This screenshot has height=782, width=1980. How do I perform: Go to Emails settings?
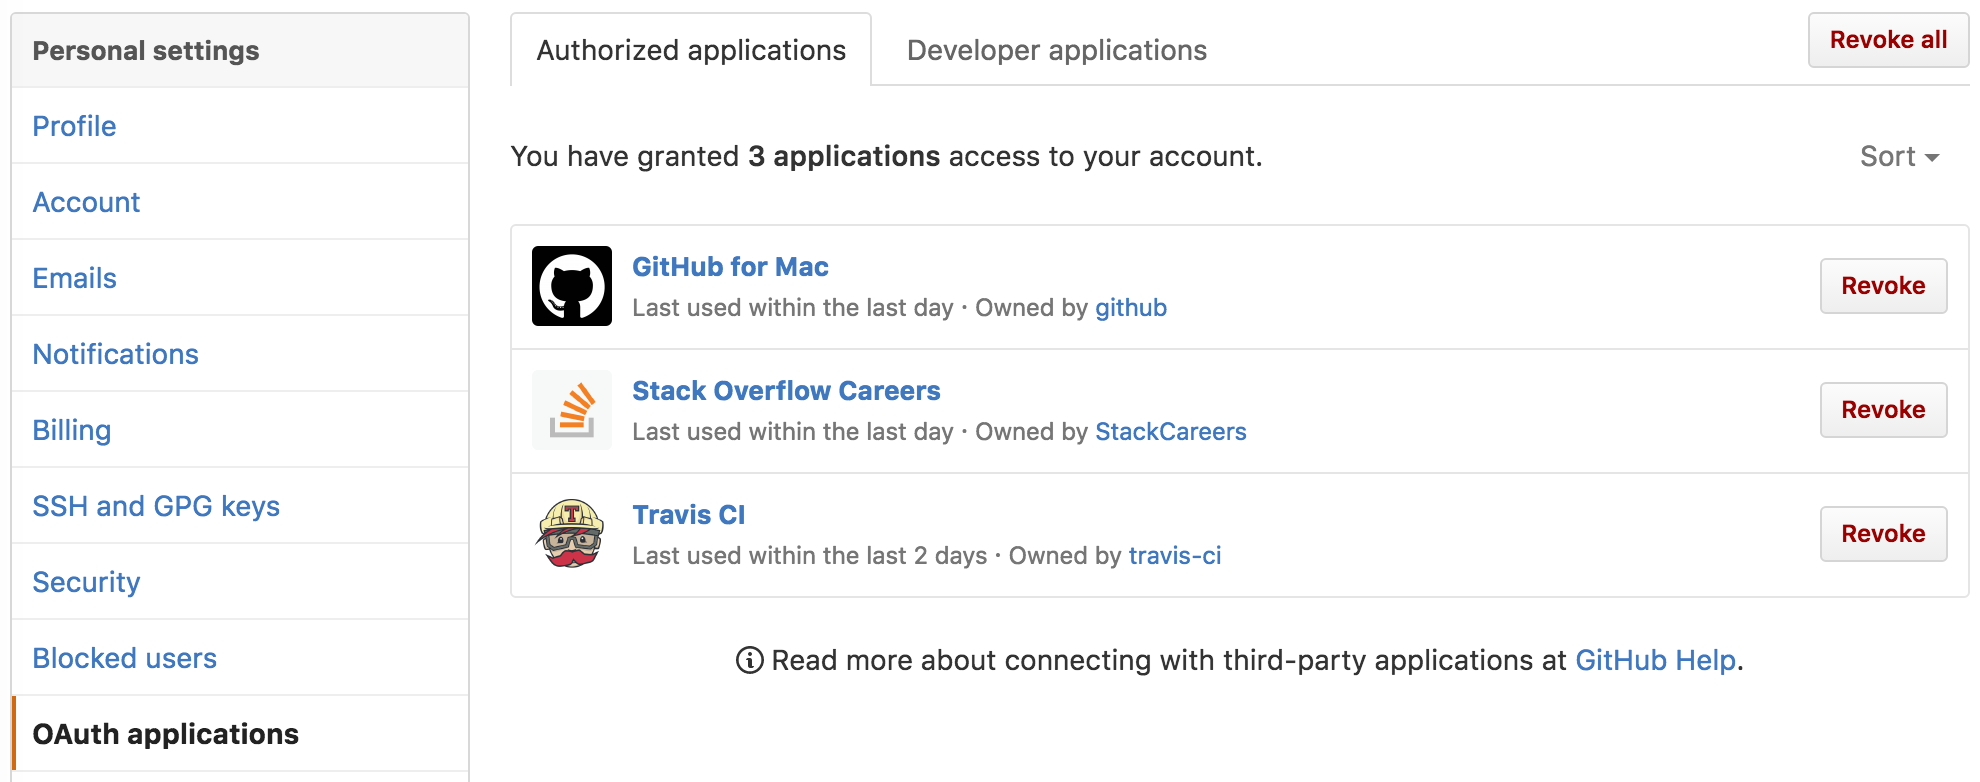tap(240, 278)
